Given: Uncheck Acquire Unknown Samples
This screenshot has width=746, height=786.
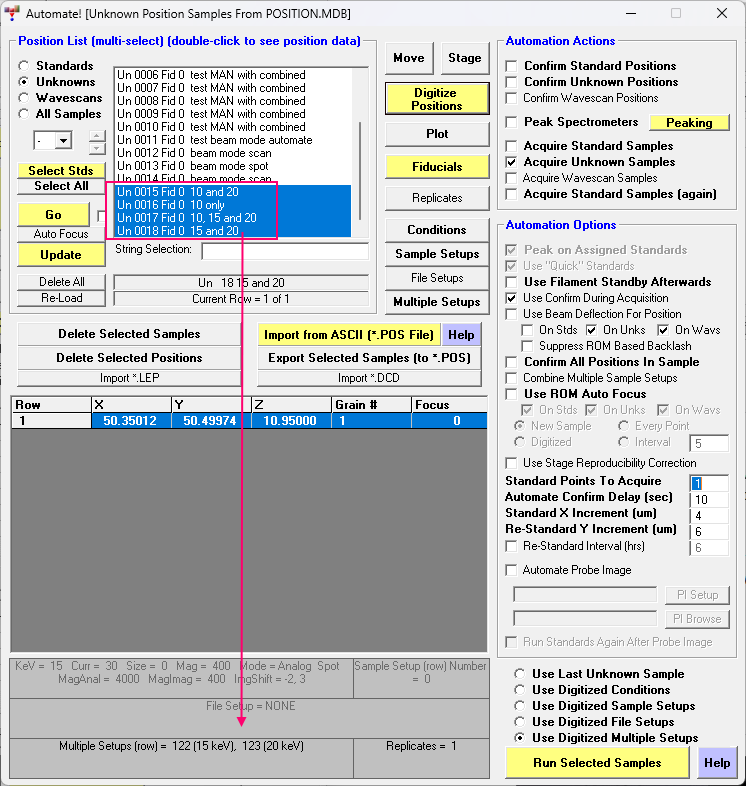Looking at the screenshot, I should 512,162.
